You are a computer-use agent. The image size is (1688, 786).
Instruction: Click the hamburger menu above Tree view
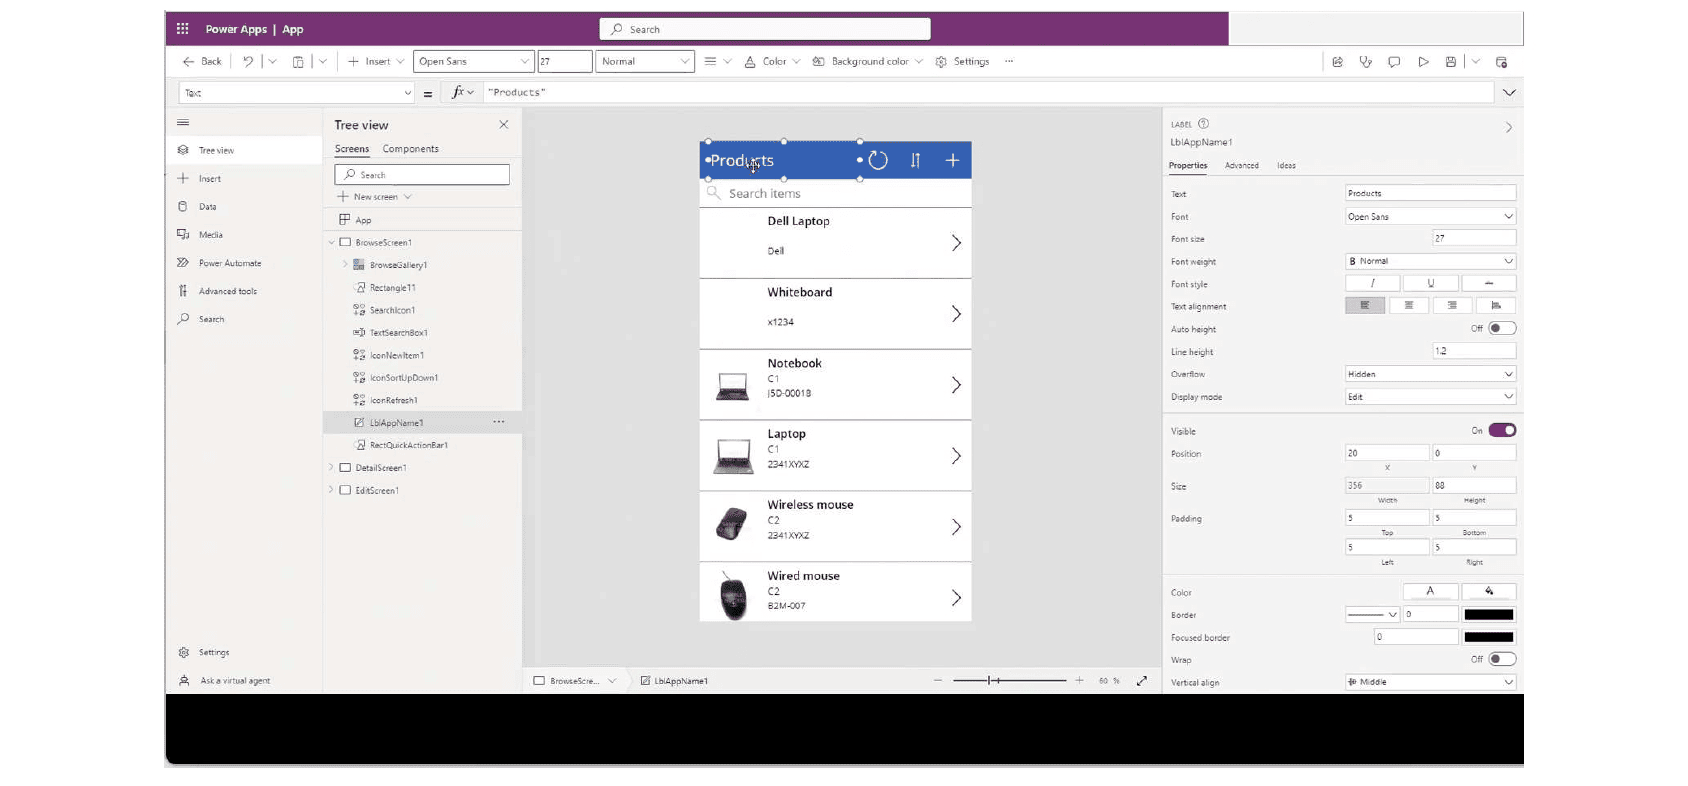coord(183,122)
